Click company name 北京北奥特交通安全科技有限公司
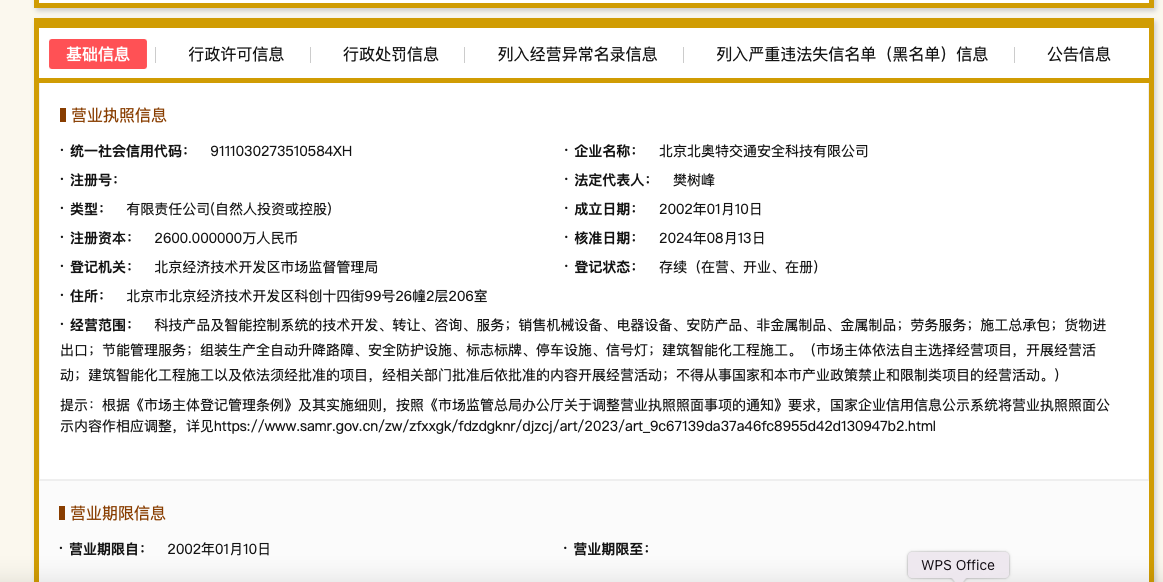The height and width of the screenshot is (582, 1163). coord(763,152)
